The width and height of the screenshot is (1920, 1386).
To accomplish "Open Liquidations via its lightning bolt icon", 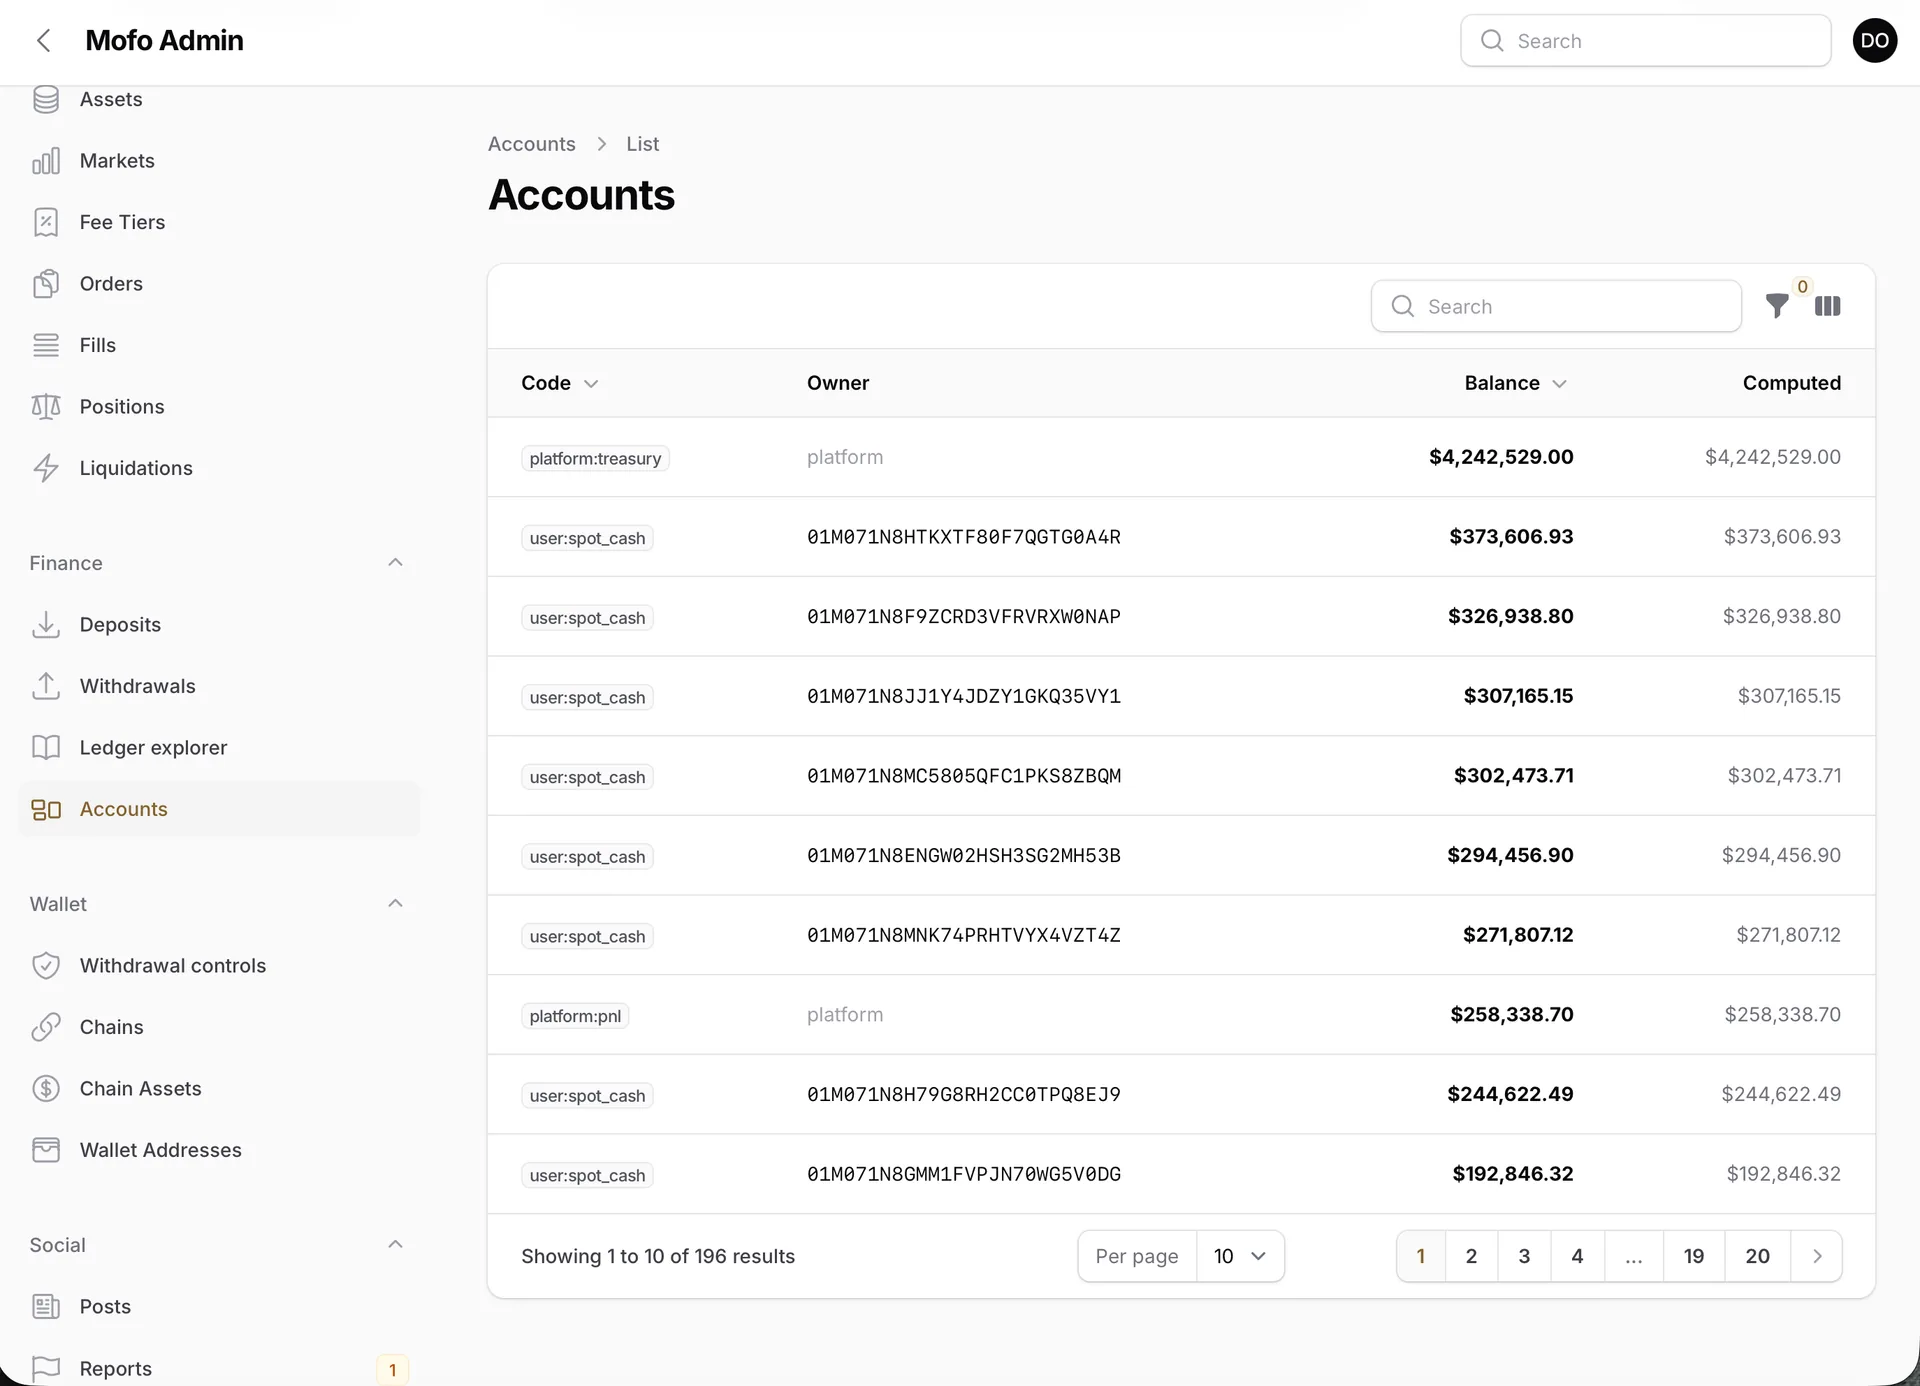I will (x=46, y=468).
